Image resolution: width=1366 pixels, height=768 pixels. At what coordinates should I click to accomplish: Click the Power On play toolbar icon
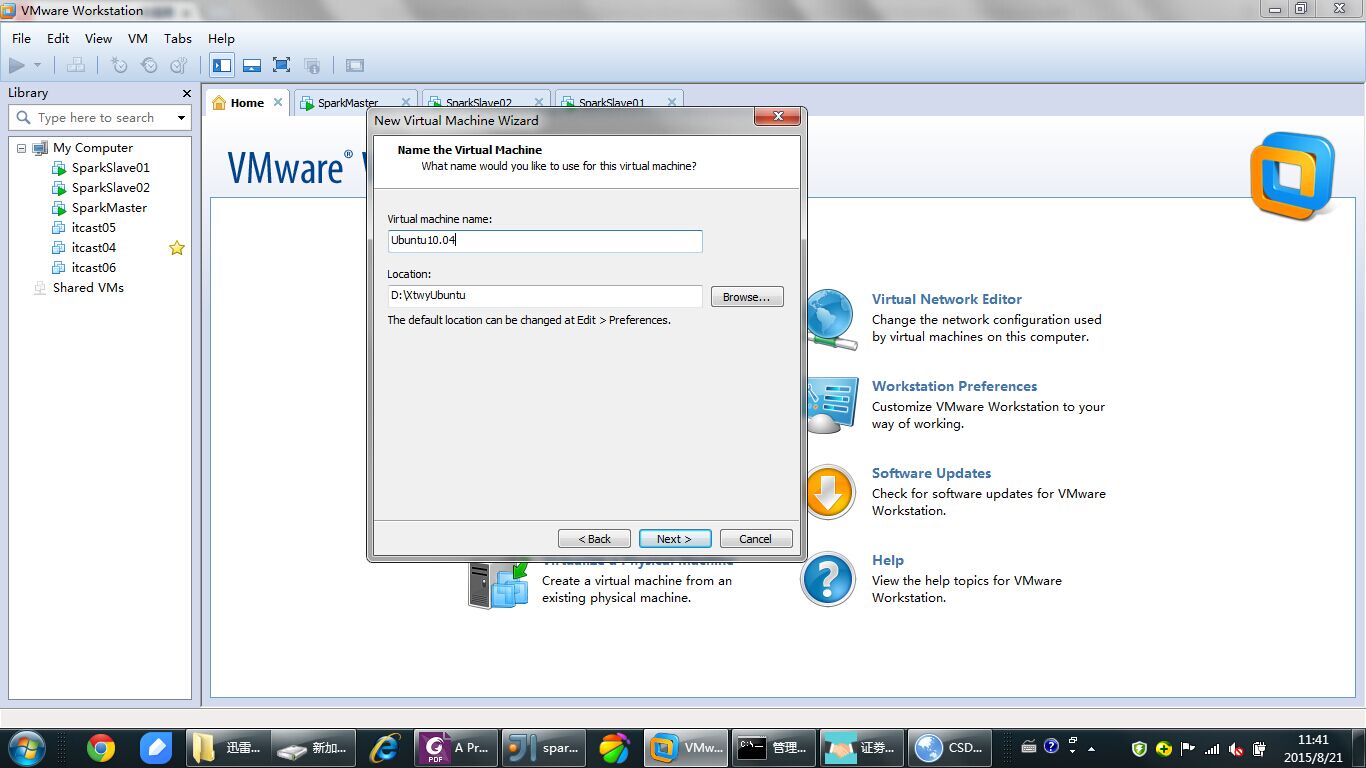[x=17, y=65]
